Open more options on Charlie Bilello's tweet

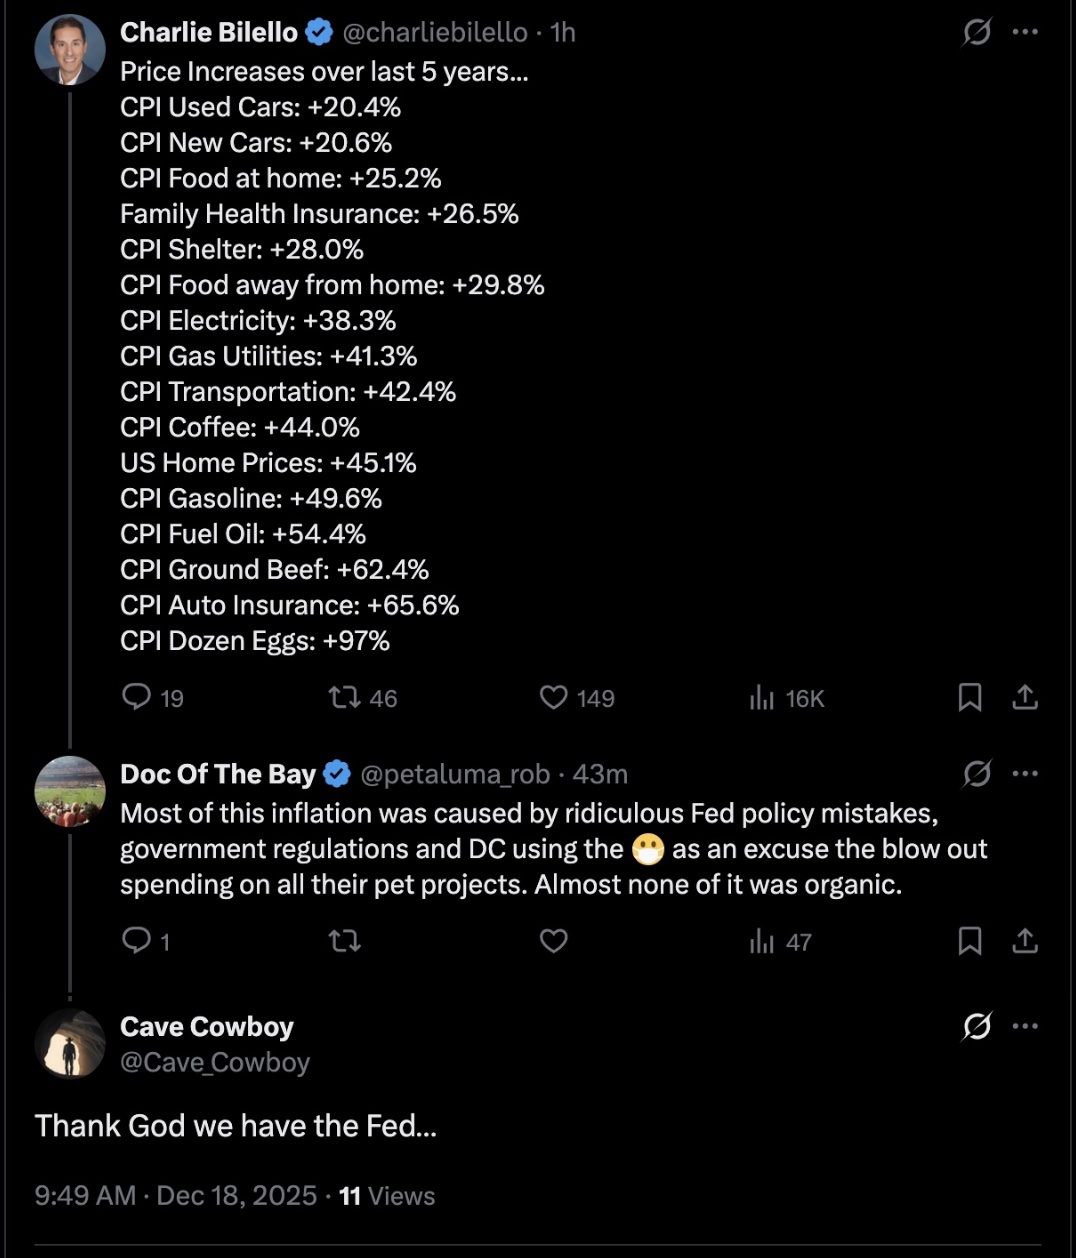tap(1025, 33)
